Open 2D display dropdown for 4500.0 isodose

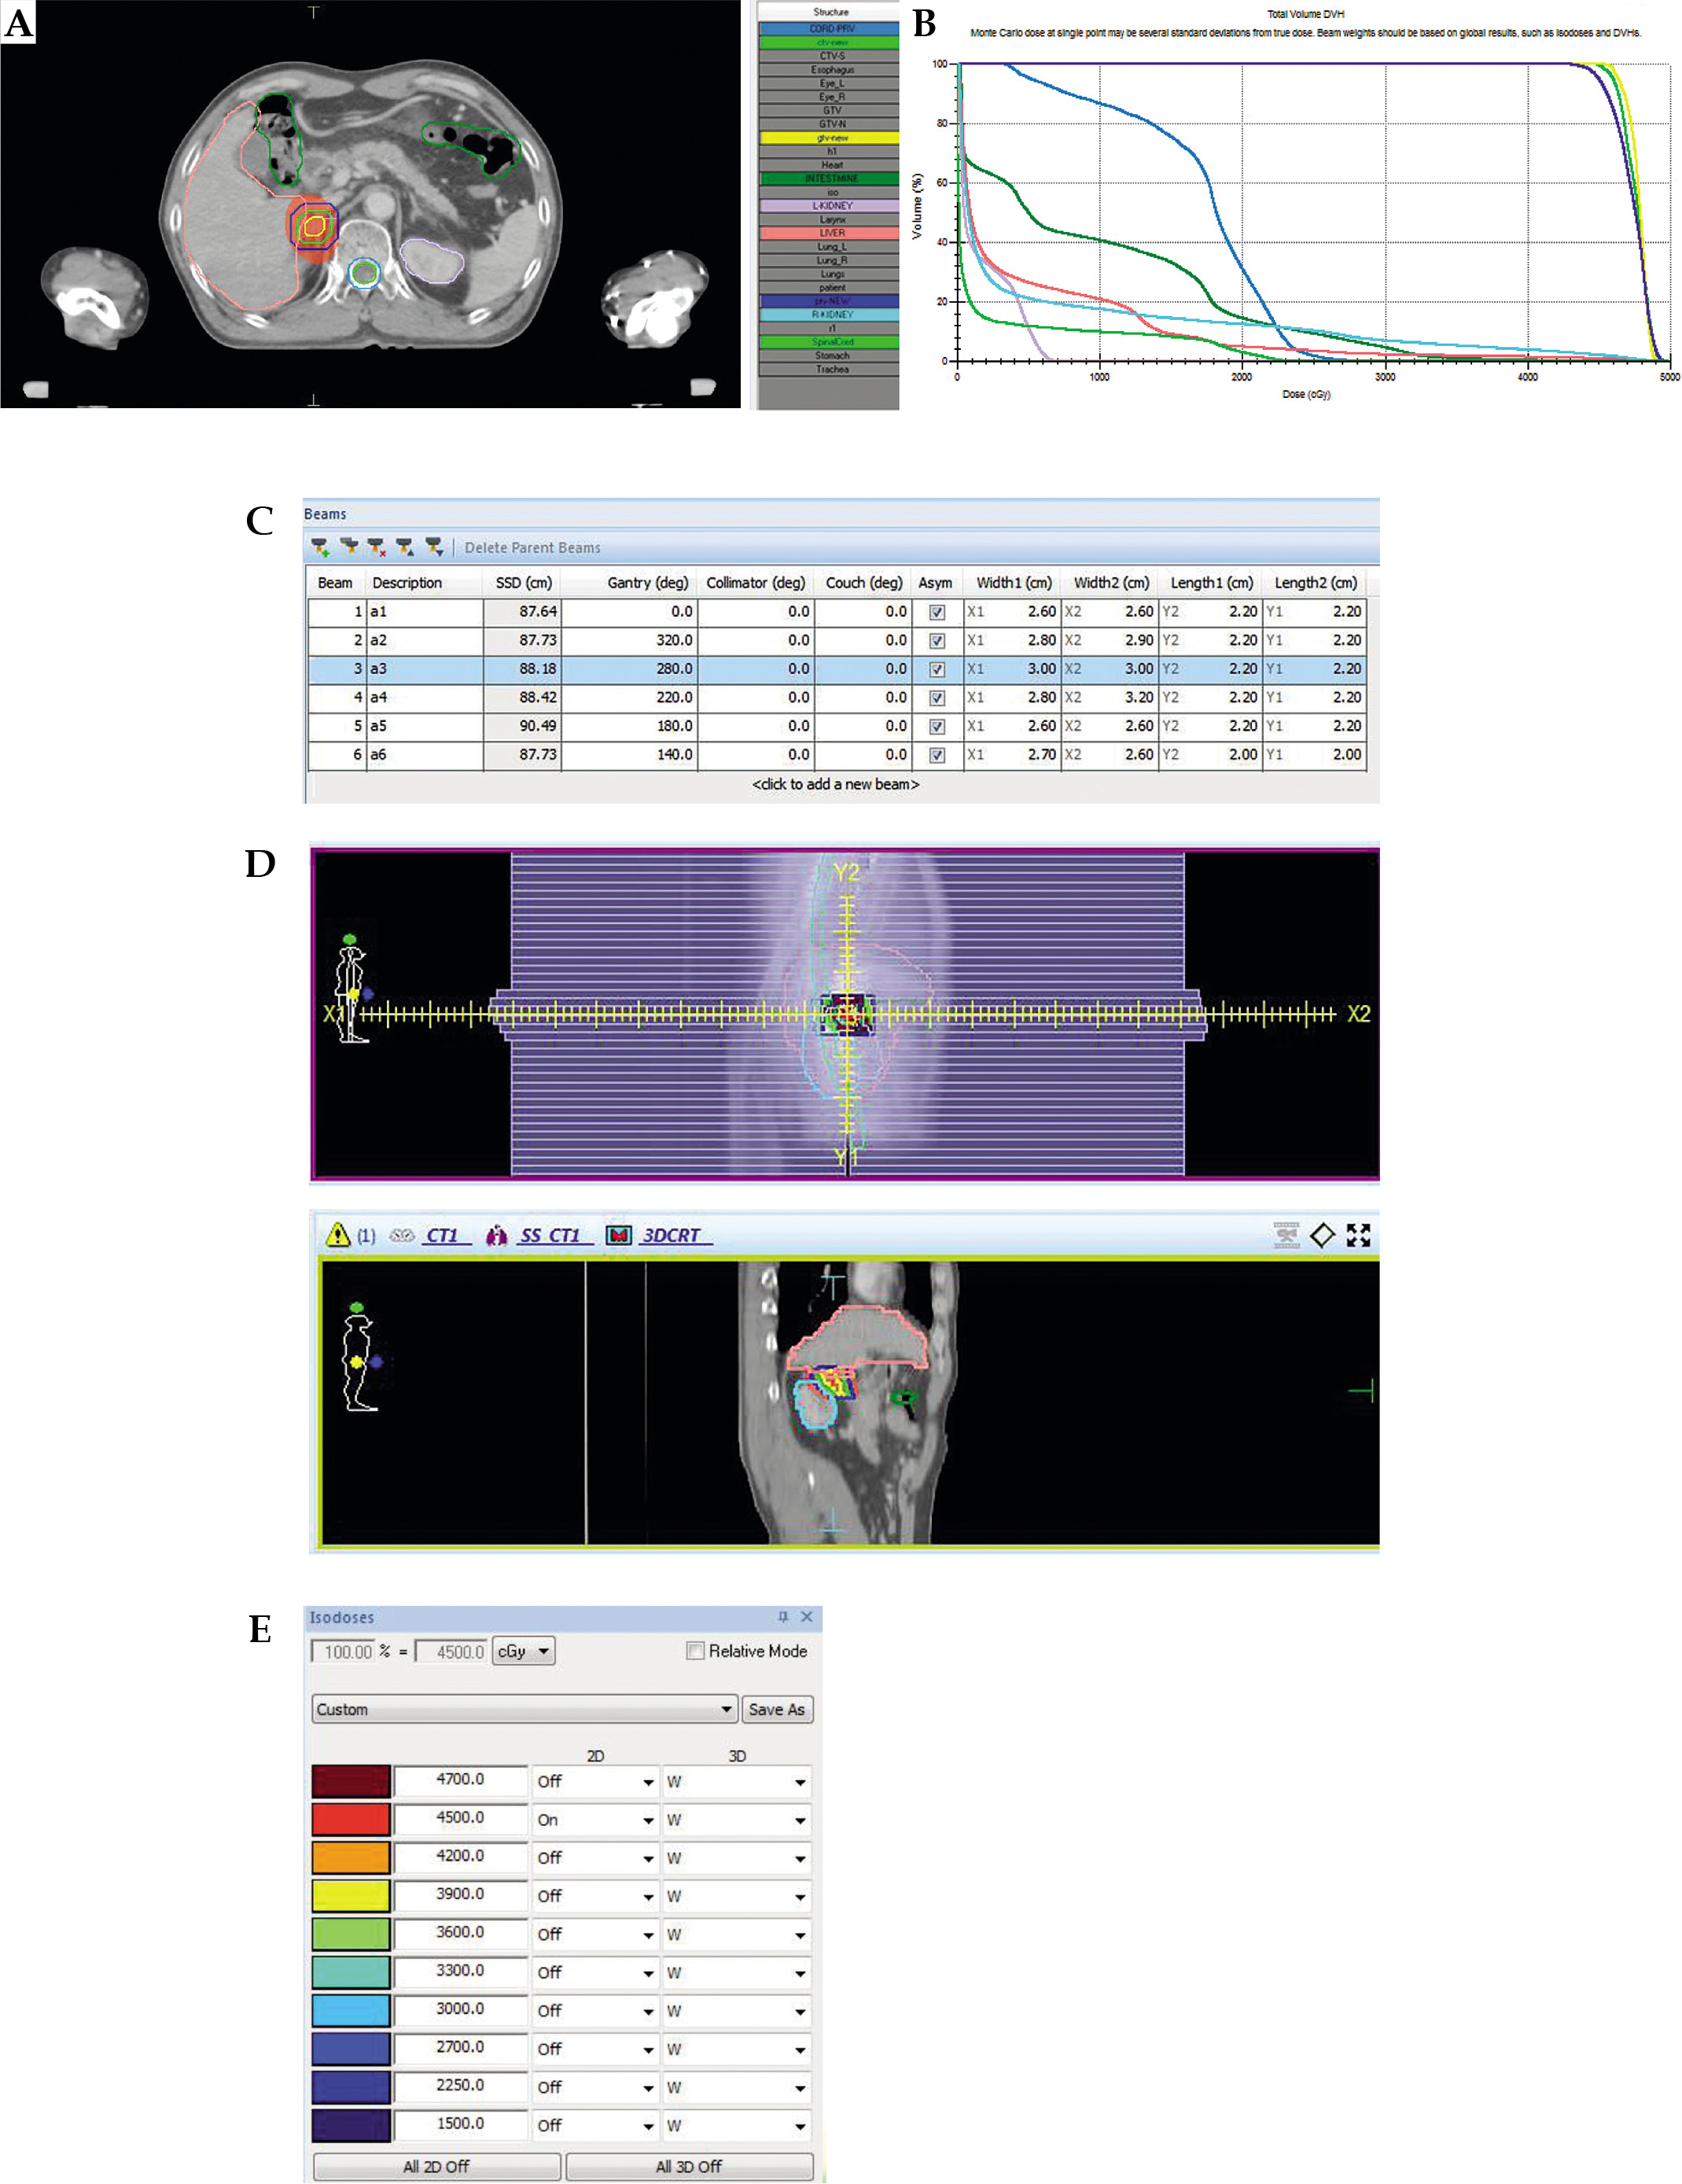[595, 1820]
